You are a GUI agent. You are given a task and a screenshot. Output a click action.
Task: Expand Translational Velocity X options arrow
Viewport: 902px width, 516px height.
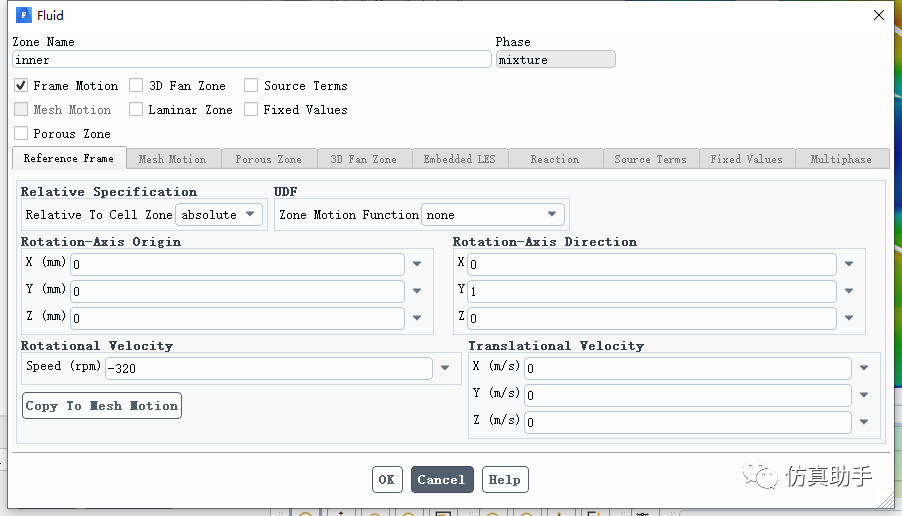864,368
